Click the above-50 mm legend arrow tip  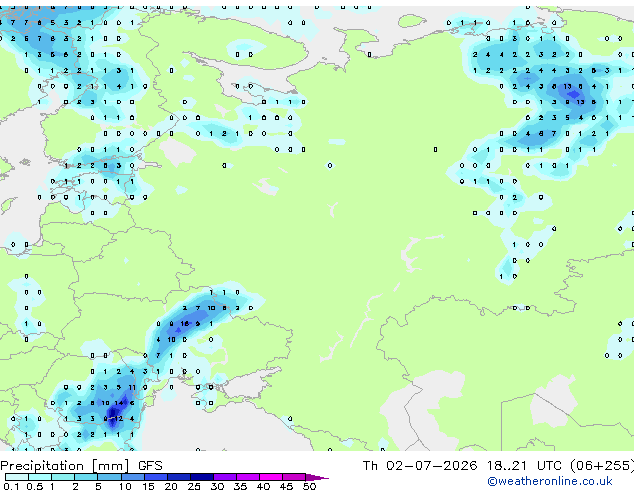317,477
